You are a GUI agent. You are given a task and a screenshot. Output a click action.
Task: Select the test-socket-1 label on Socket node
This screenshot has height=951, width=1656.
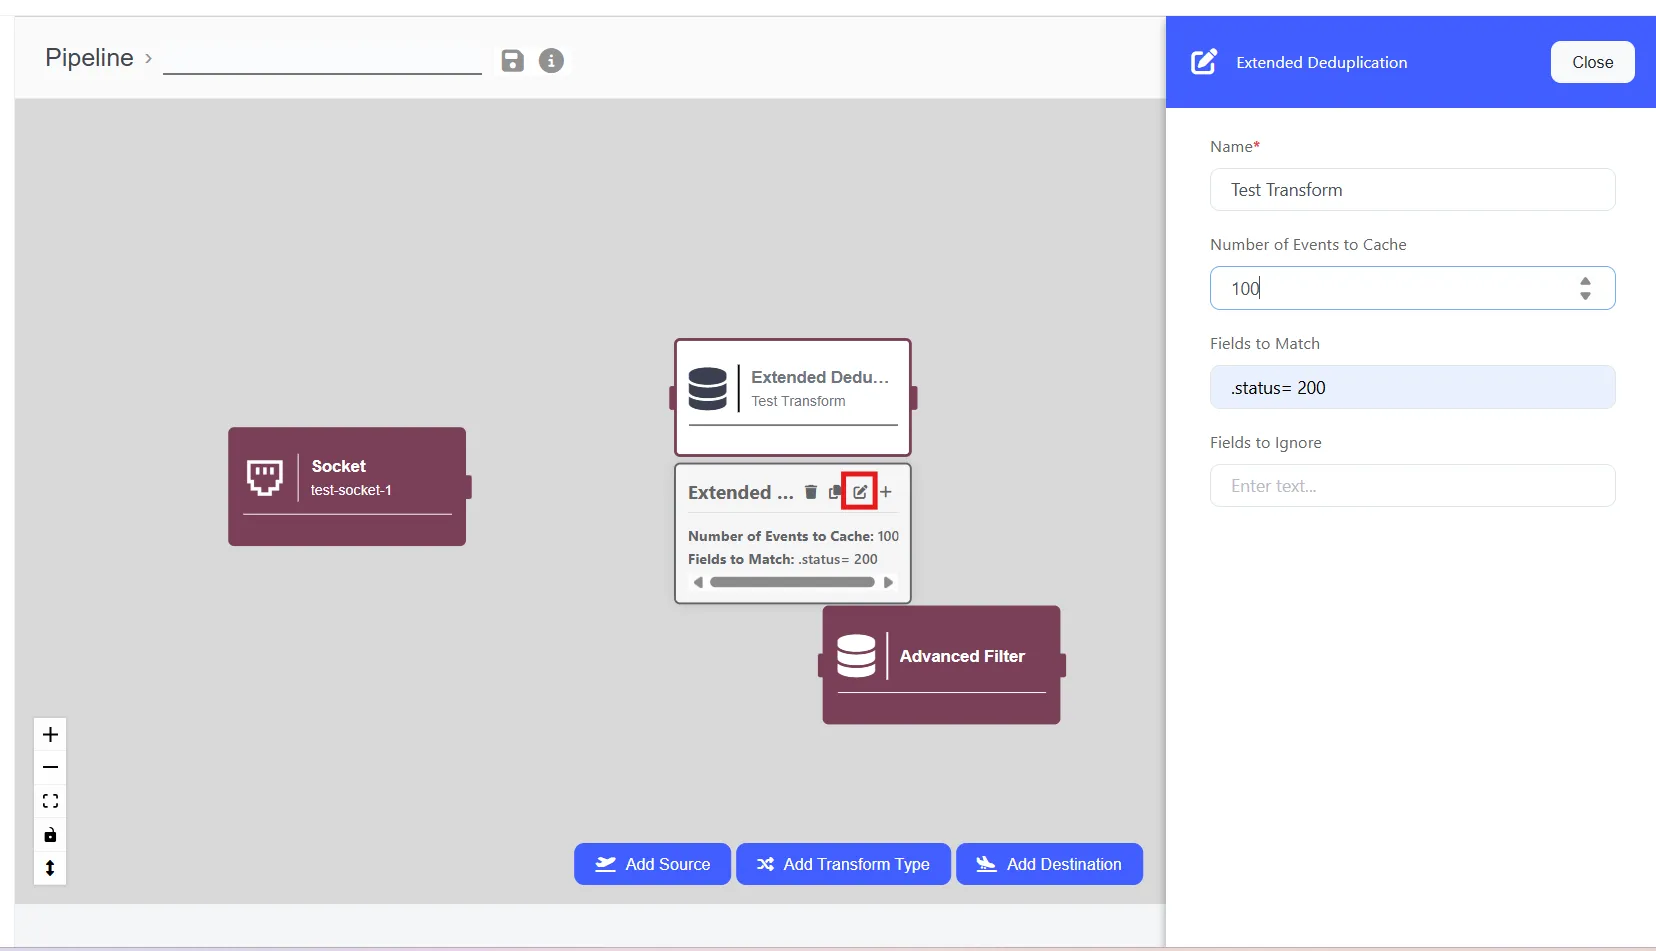pos(351,490)
